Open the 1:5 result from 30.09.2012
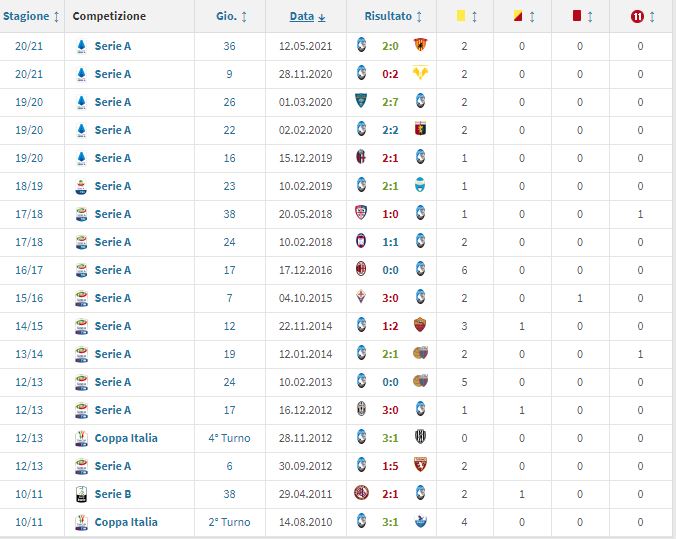This screenshot has height=539, width=676. click(x=390, y=466)
